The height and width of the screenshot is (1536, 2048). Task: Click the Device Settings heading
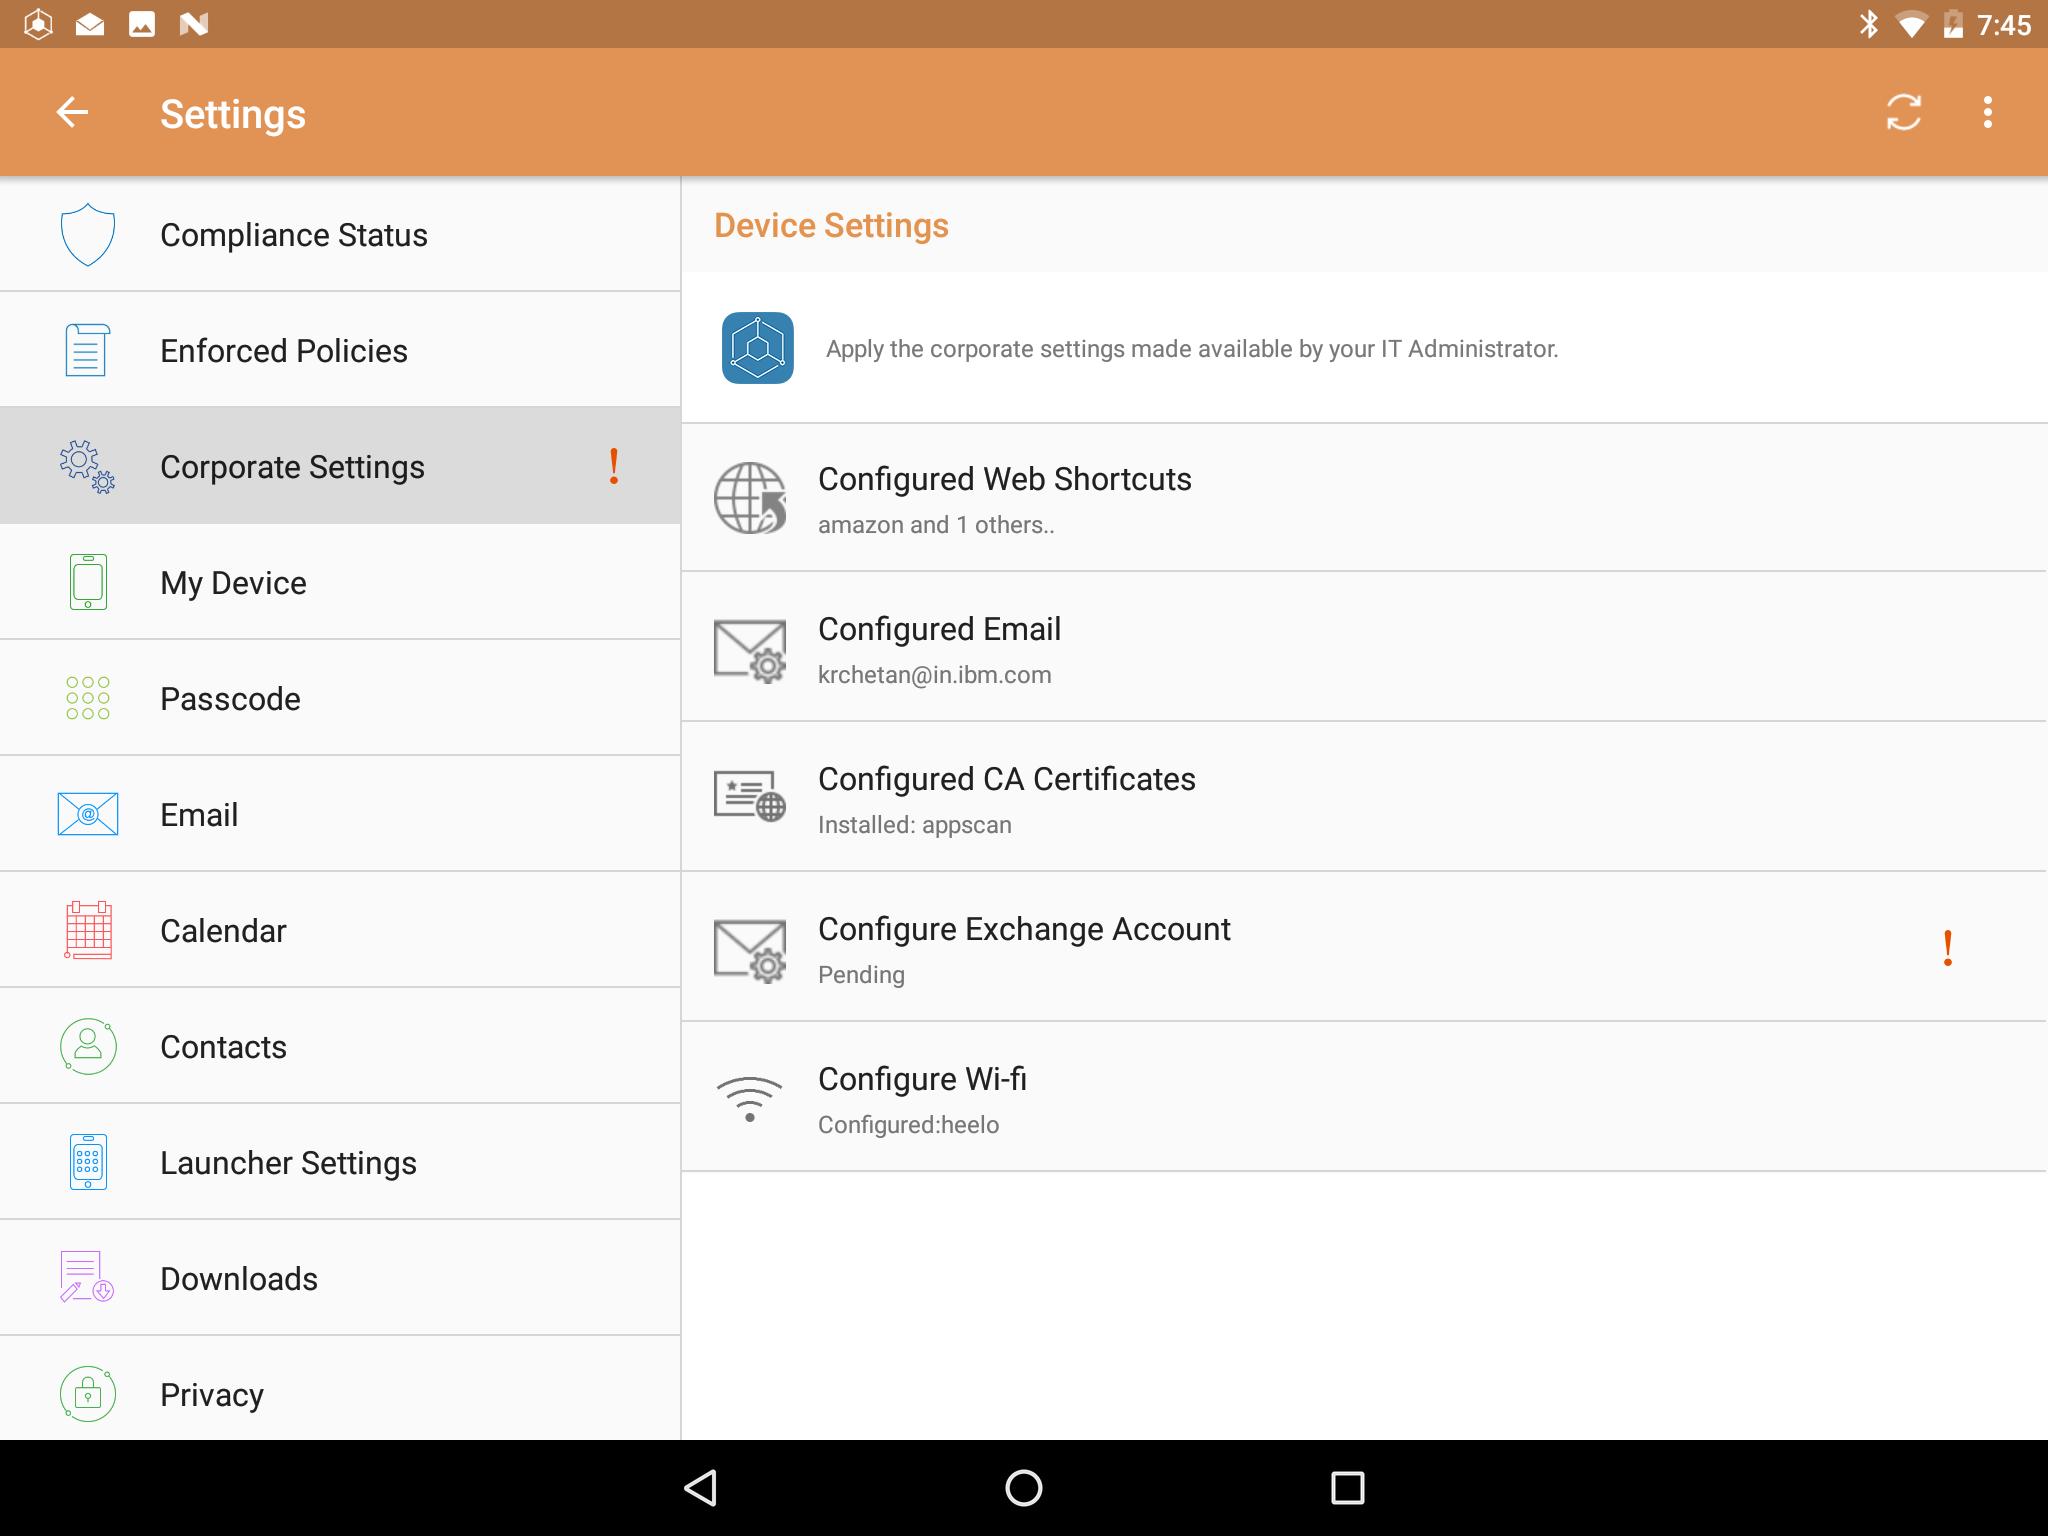[831, 226]
